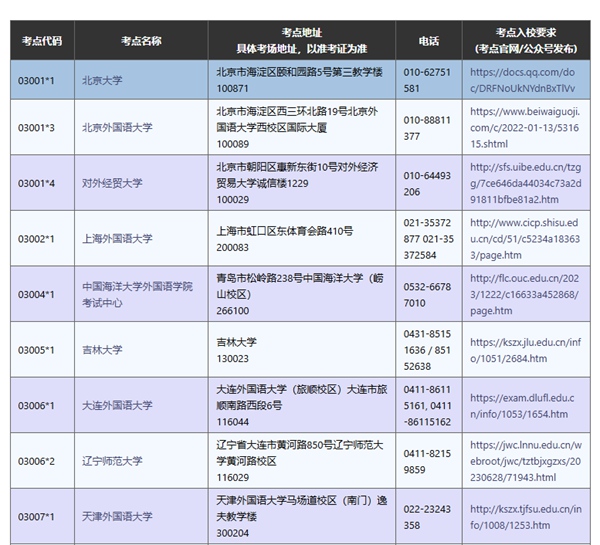Open the 北京外国语大学 test center link
Screen dimensions: 600x545
(117, 127)
